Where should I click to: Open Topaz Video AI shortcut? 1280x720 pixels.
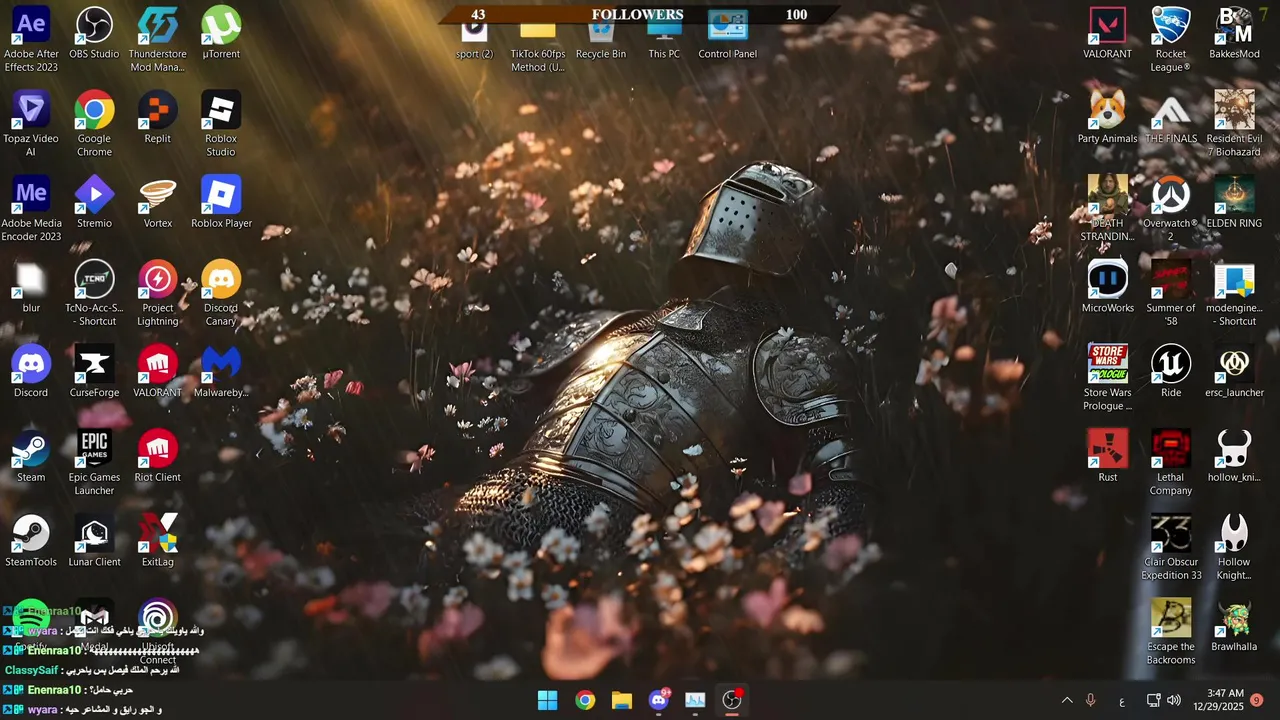coord(31,125)
